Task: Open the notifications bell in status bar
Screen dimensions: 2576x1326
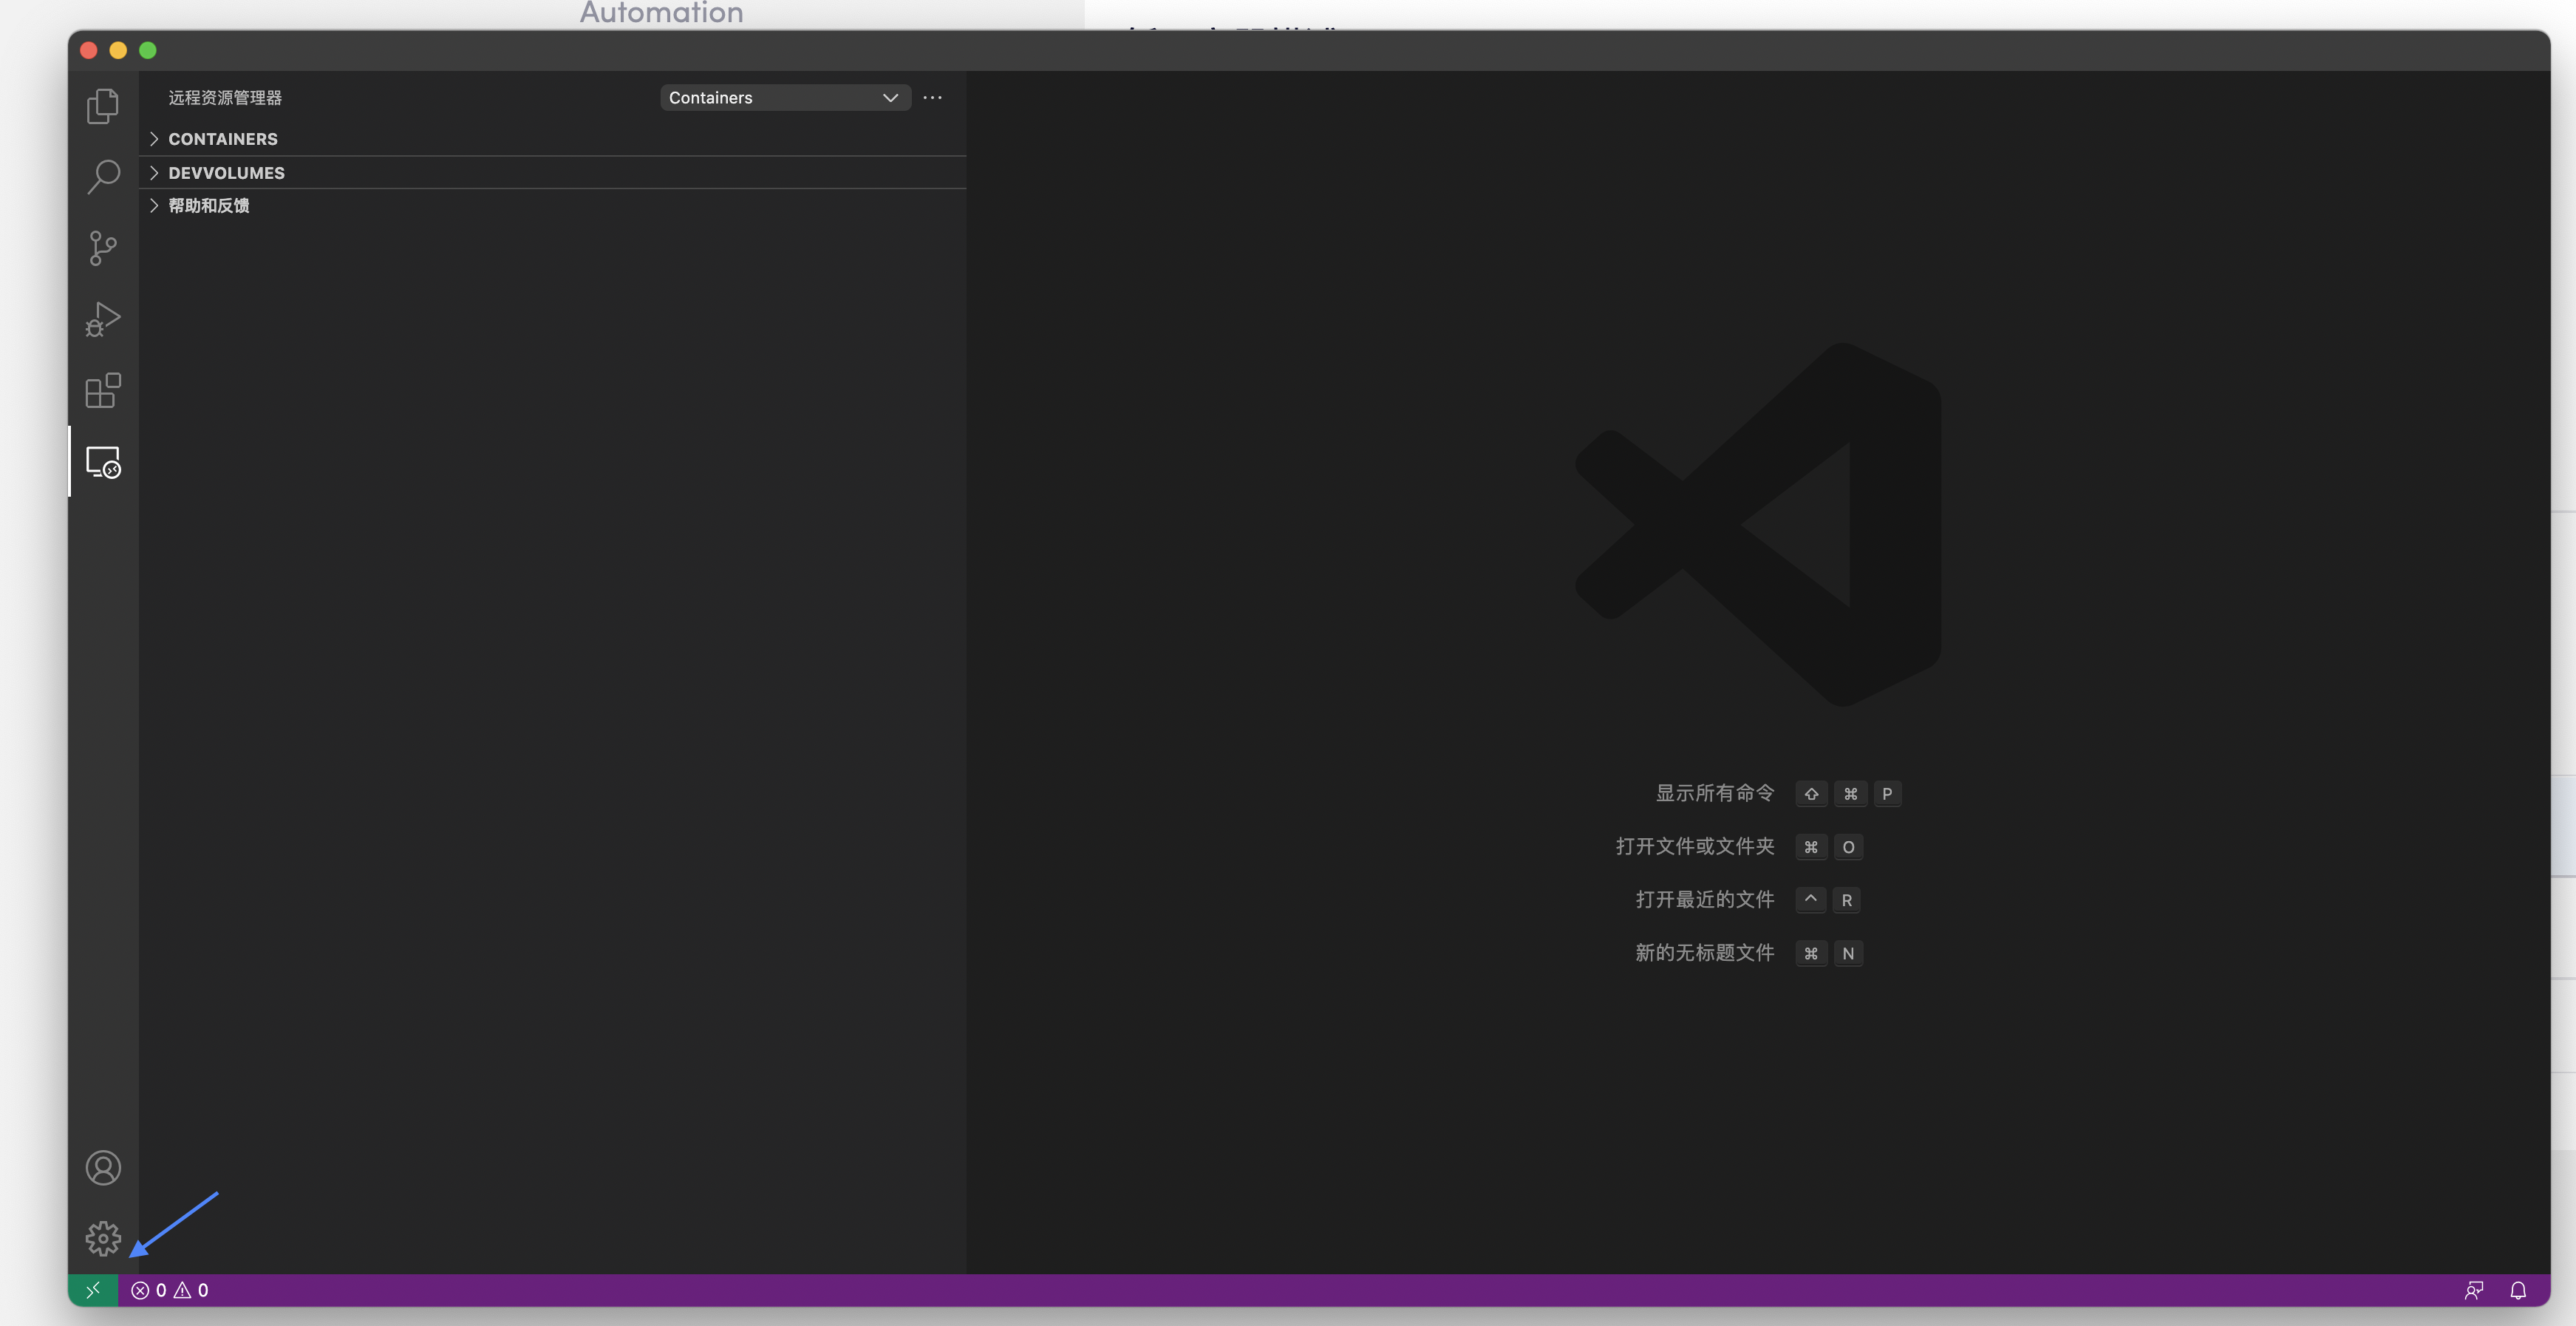Action: 2518,1290
